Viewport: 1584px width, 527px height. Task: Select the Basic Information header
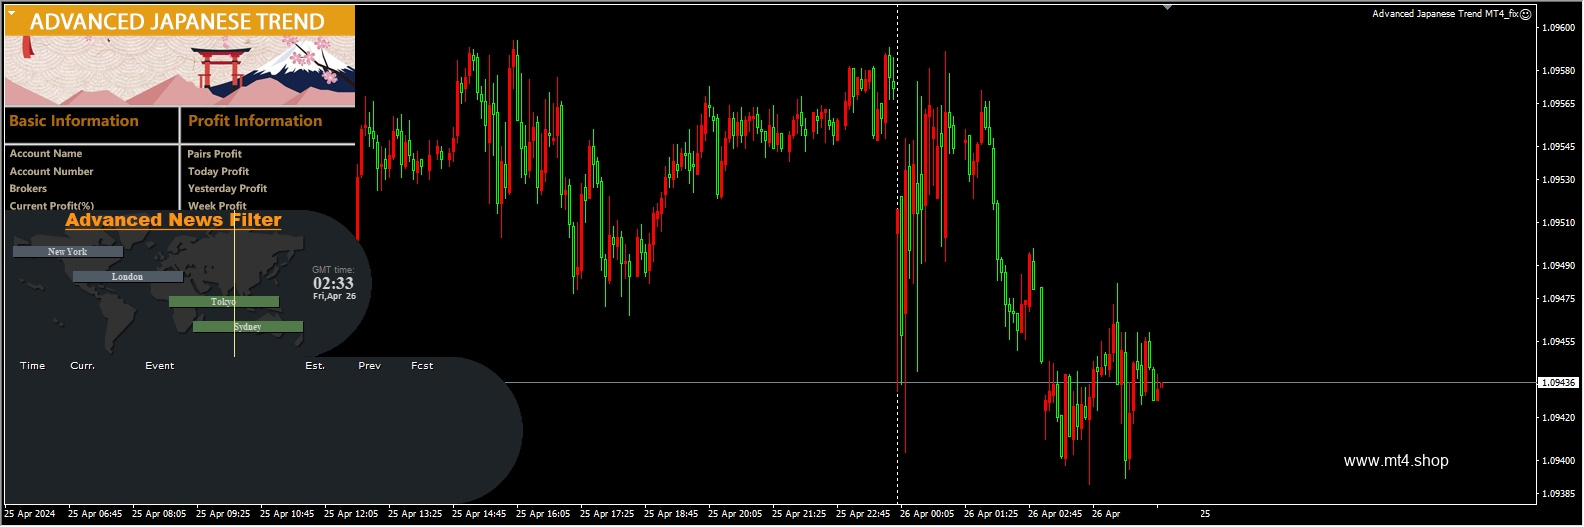tap(74, 121)
